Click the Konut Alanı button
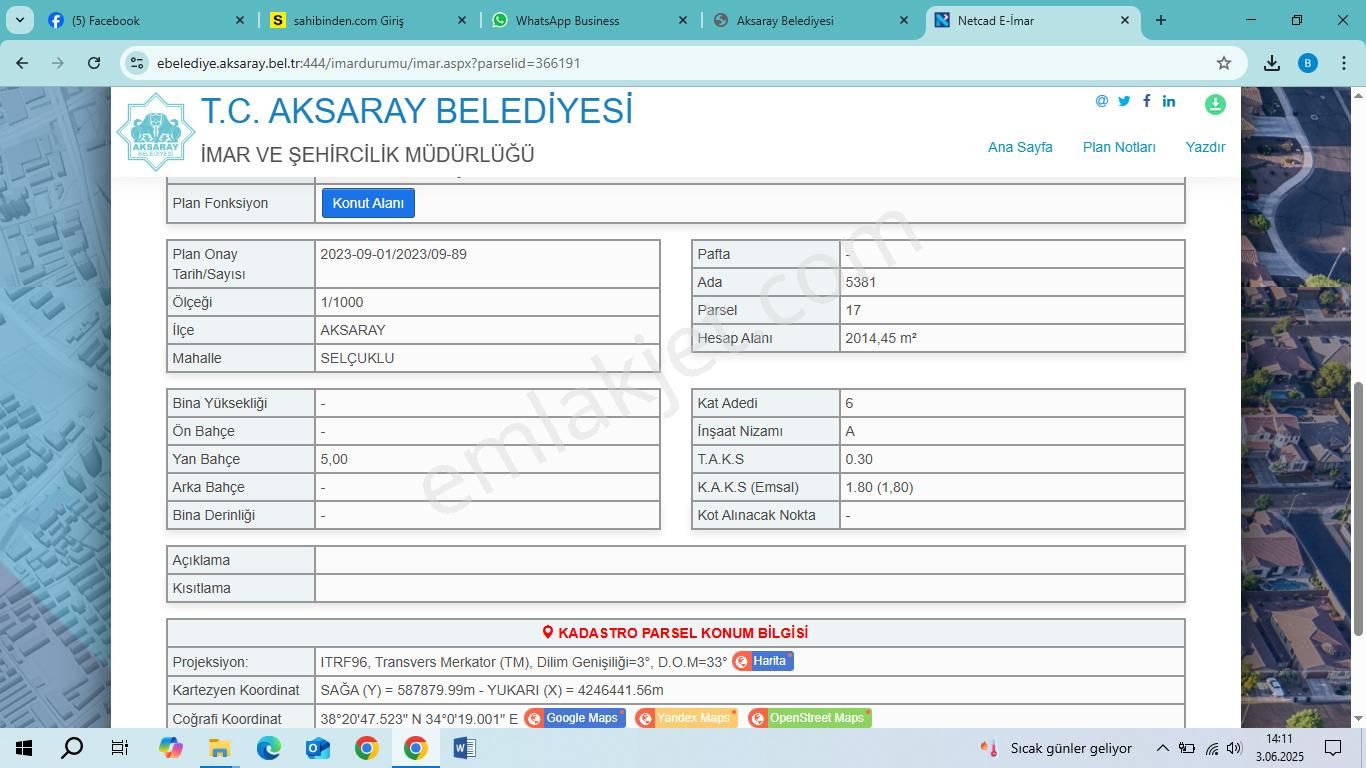 coord(368,203)
